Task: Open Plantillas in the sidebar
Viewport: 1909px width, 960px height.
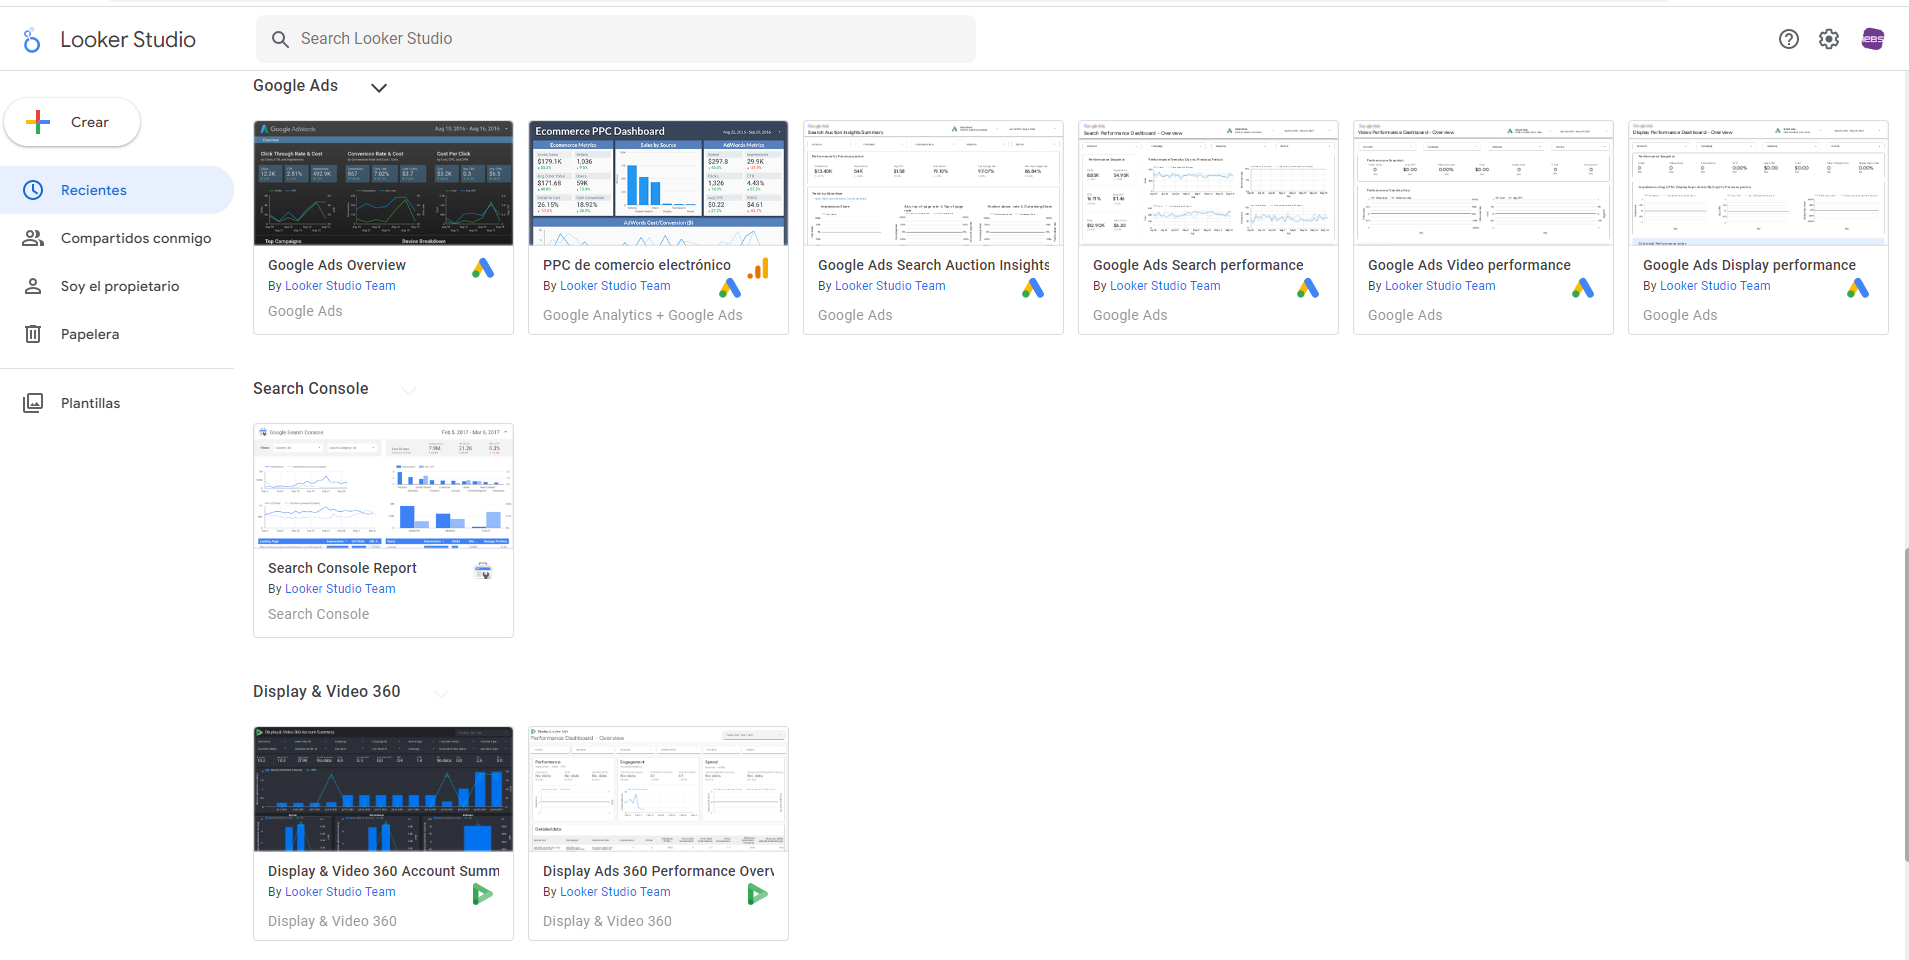Action: coord(90,403)
